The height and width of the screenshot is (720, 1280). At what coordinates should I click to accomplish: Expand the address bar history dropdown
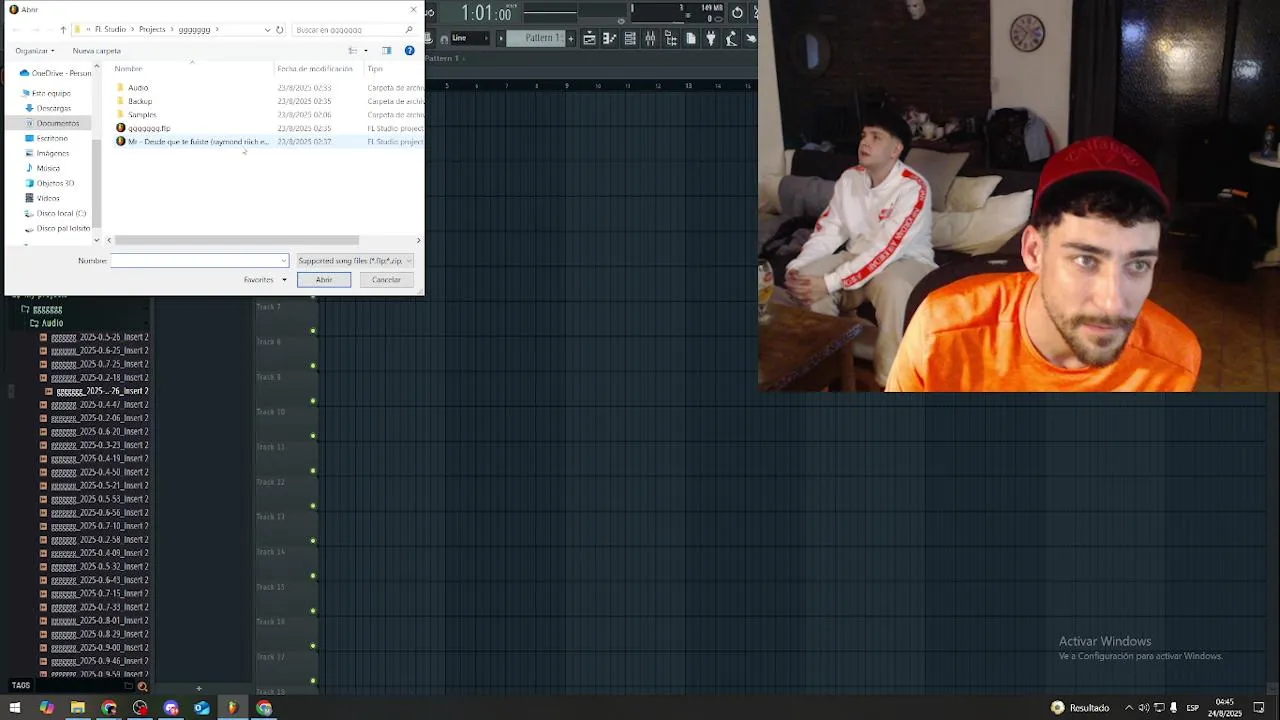coord(267,30)
